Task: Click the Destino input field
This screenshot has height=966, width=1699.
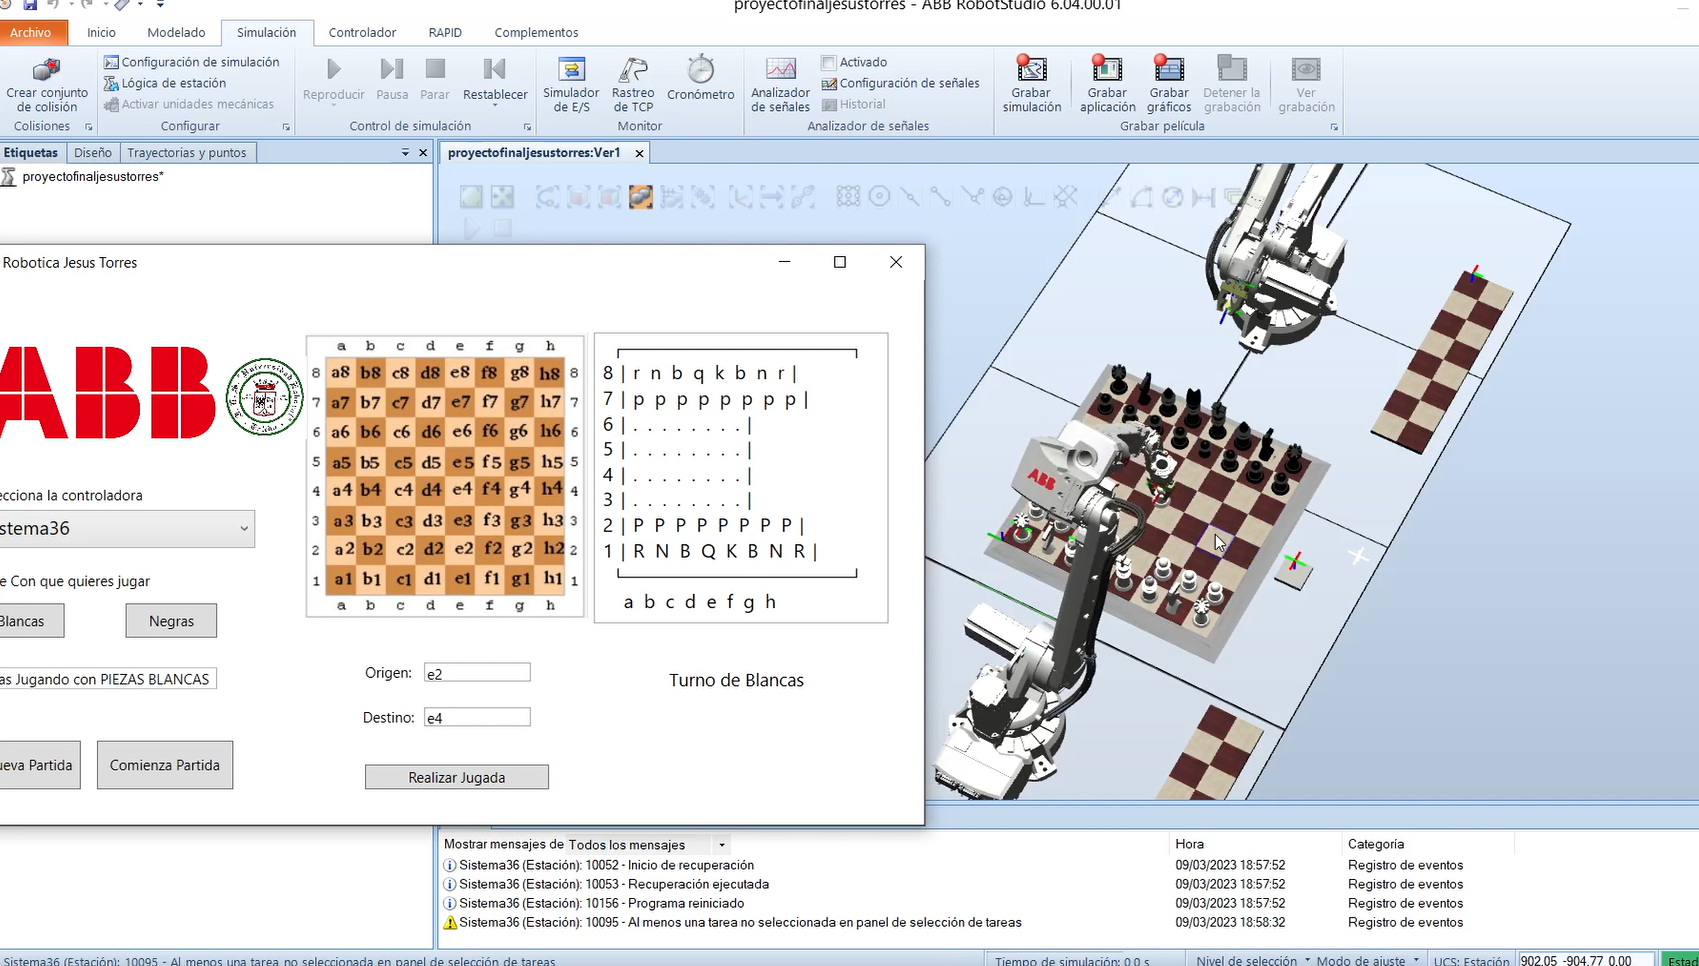Action: tap(477, 717)
